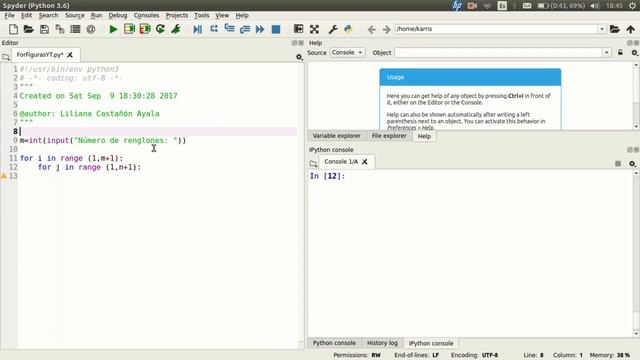
Task: Save all files icon
Action: tap(60, 29)
